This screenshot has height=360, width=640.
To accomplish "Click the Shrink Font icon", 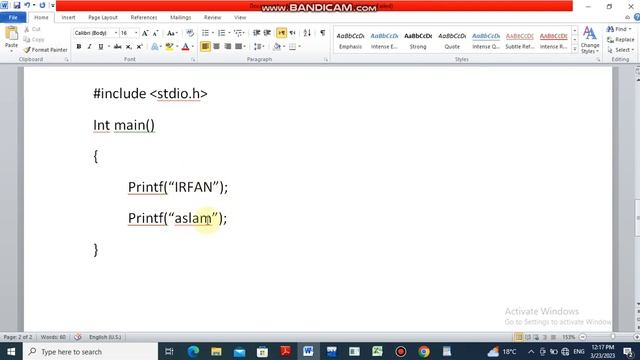I will point(156,33).
